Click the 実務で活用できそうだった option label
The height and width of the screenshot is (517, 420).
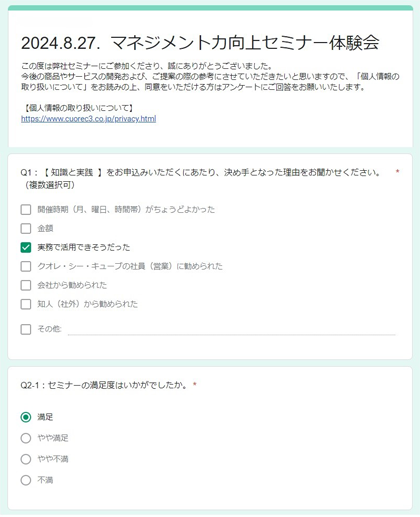pos(84,247)
